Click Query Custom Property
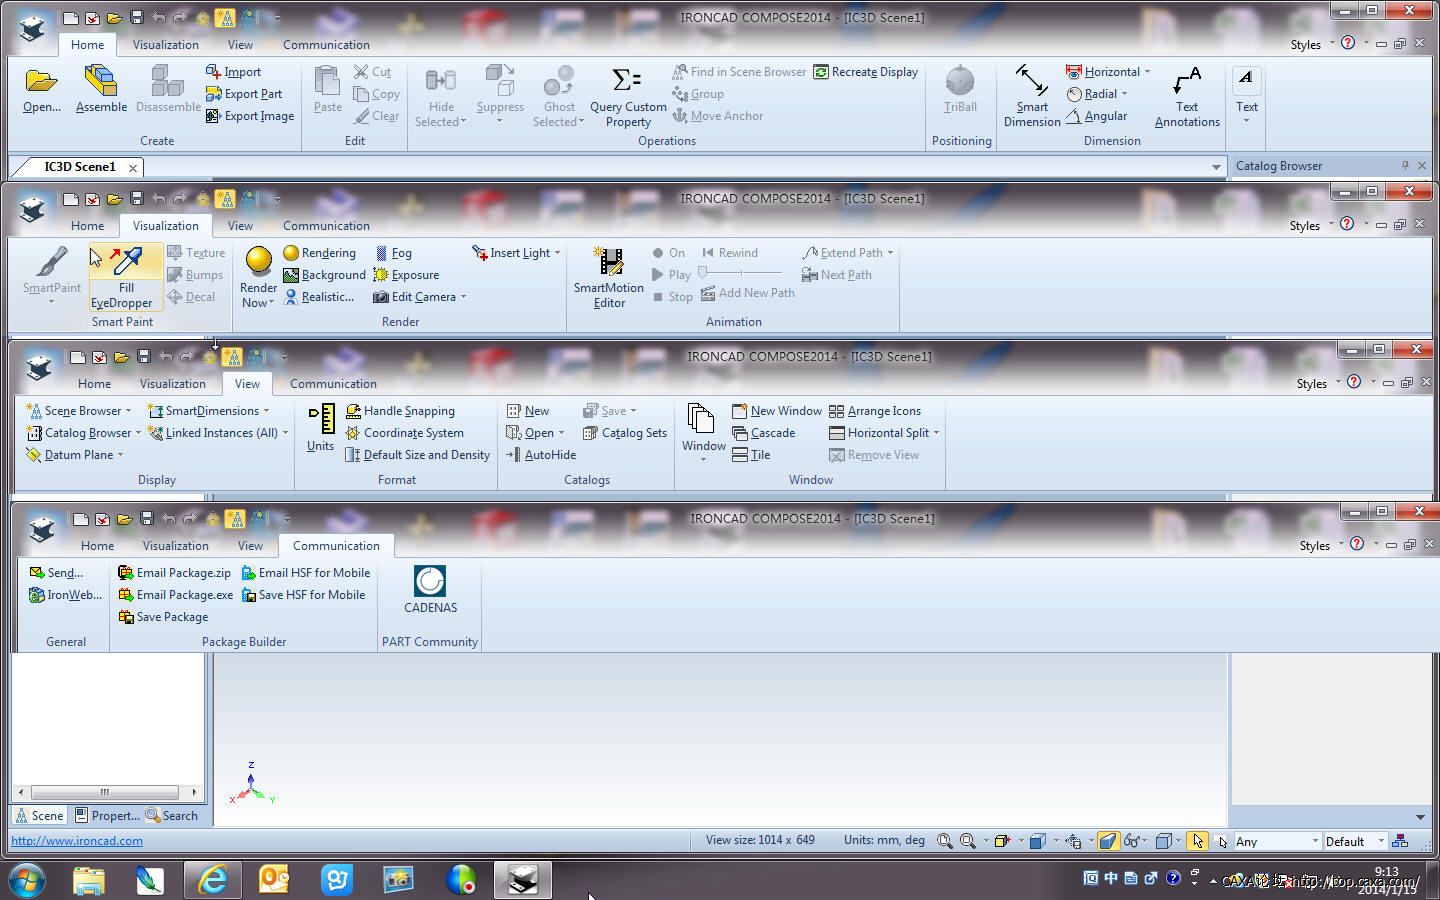Screen dimensions: 1440x900 627,95
